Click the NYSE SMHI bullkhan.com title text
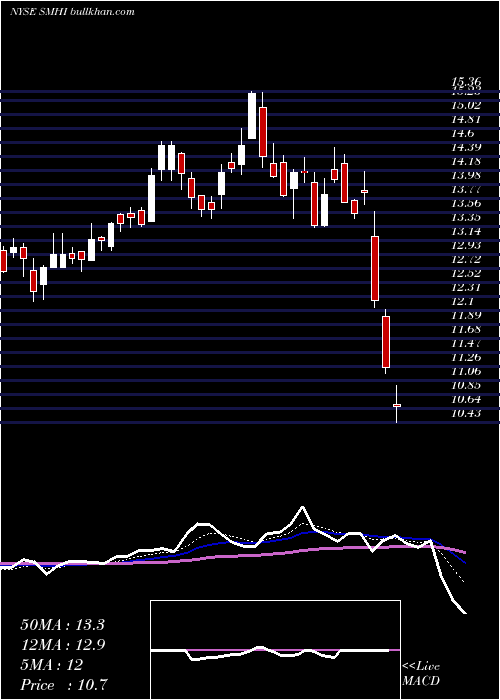Screen dimensions: 500x700 [72, 12]
